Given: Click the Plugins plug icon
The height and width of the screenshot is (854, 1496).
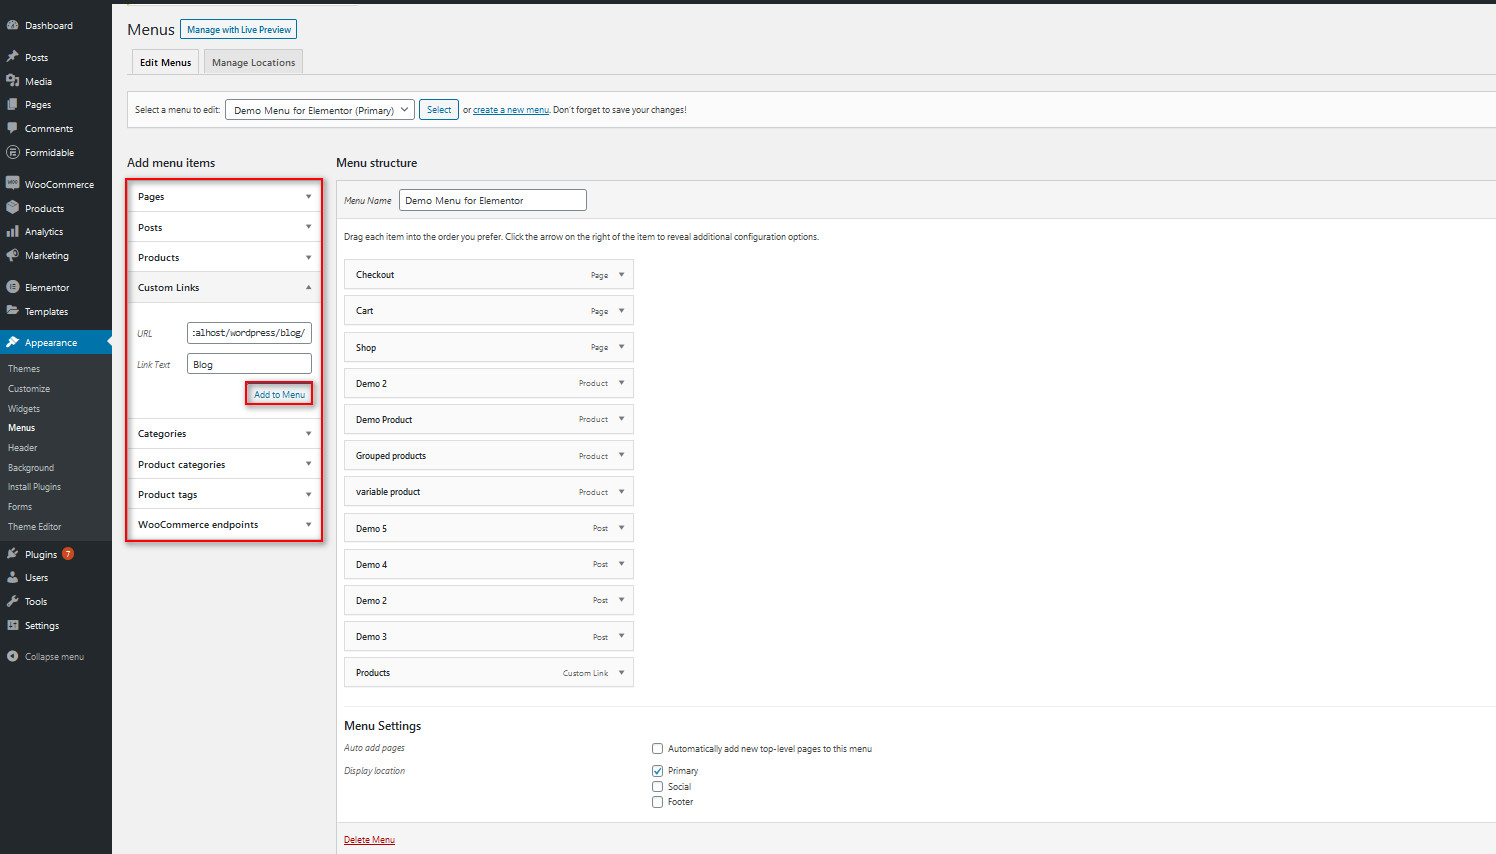Looking at the screenshot, I should 13,554.
